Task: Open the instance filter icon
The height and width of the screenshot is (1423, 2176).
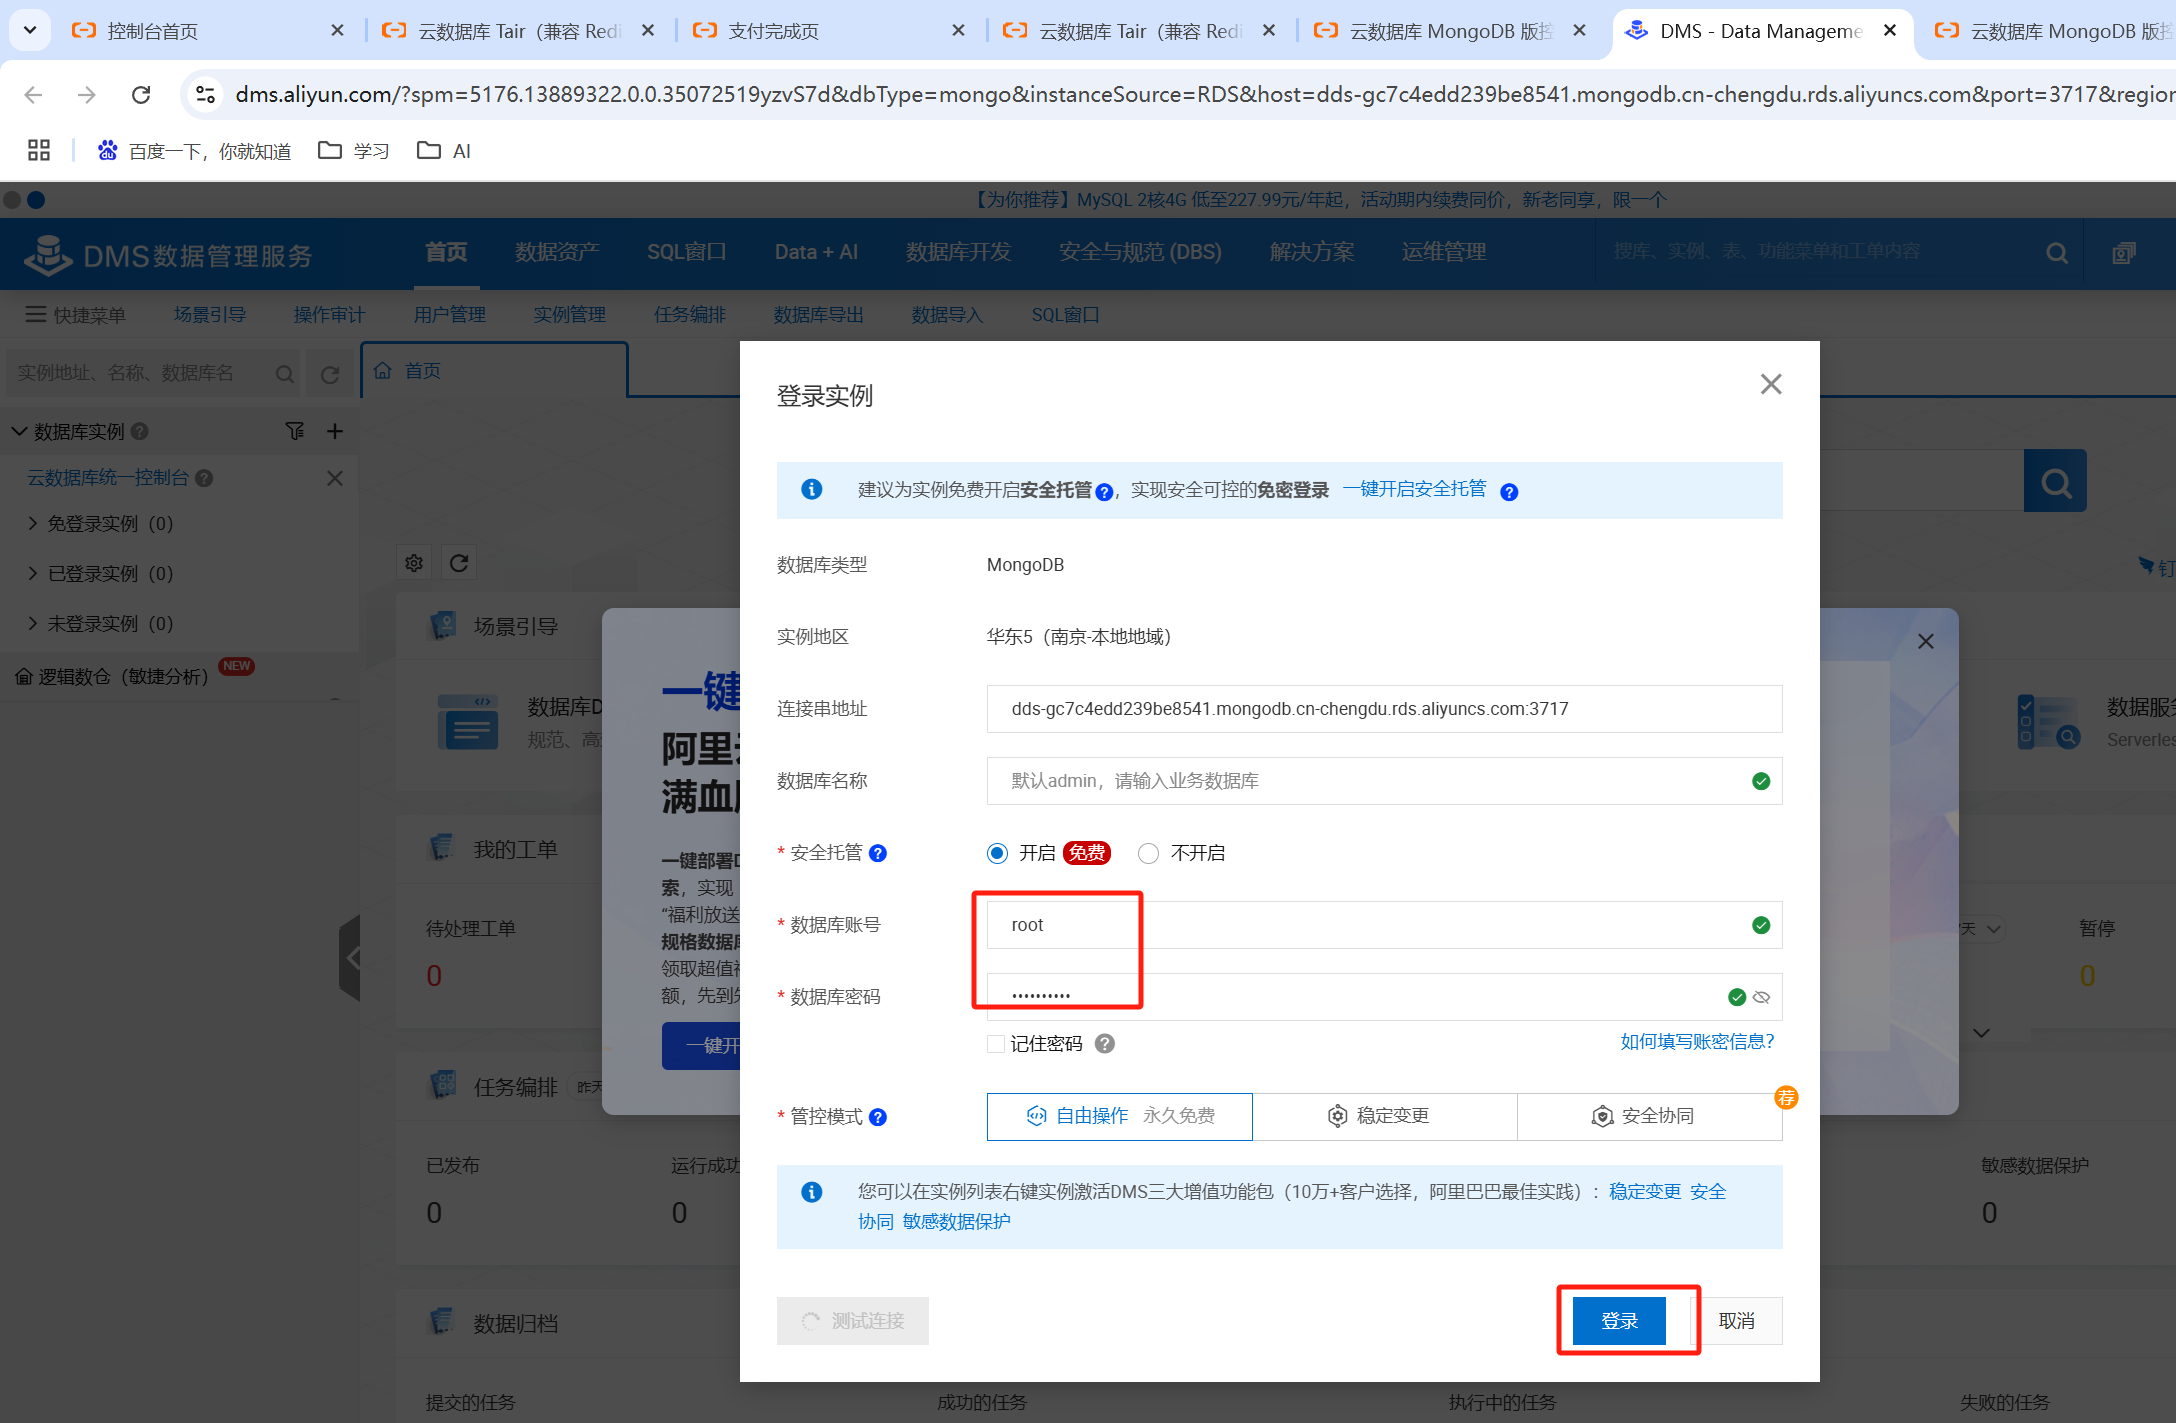Action: click(295, 431)
